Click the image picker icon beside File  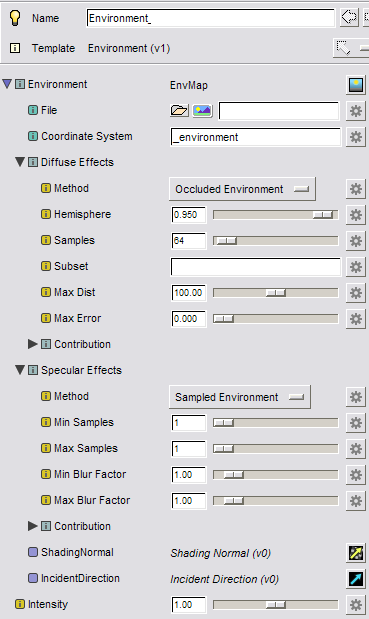coord(202,111)
